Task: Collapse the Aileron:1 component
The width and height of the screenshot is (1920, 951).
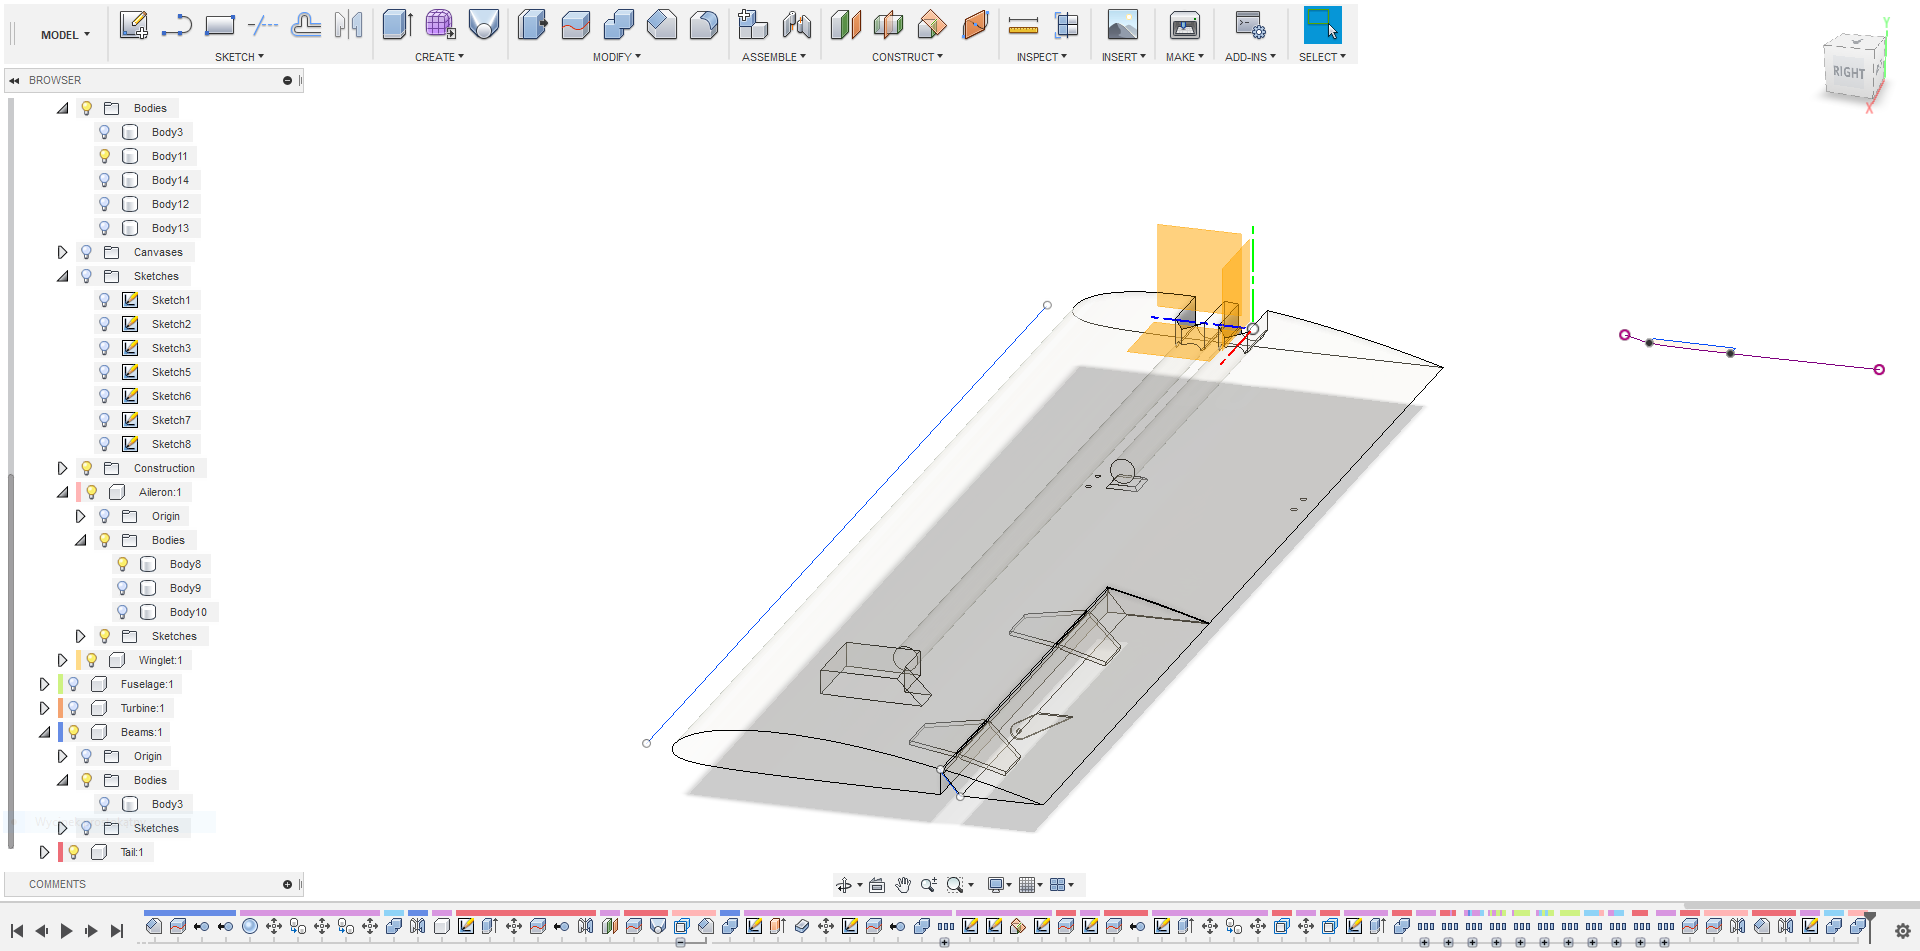Action: [62, 492]
